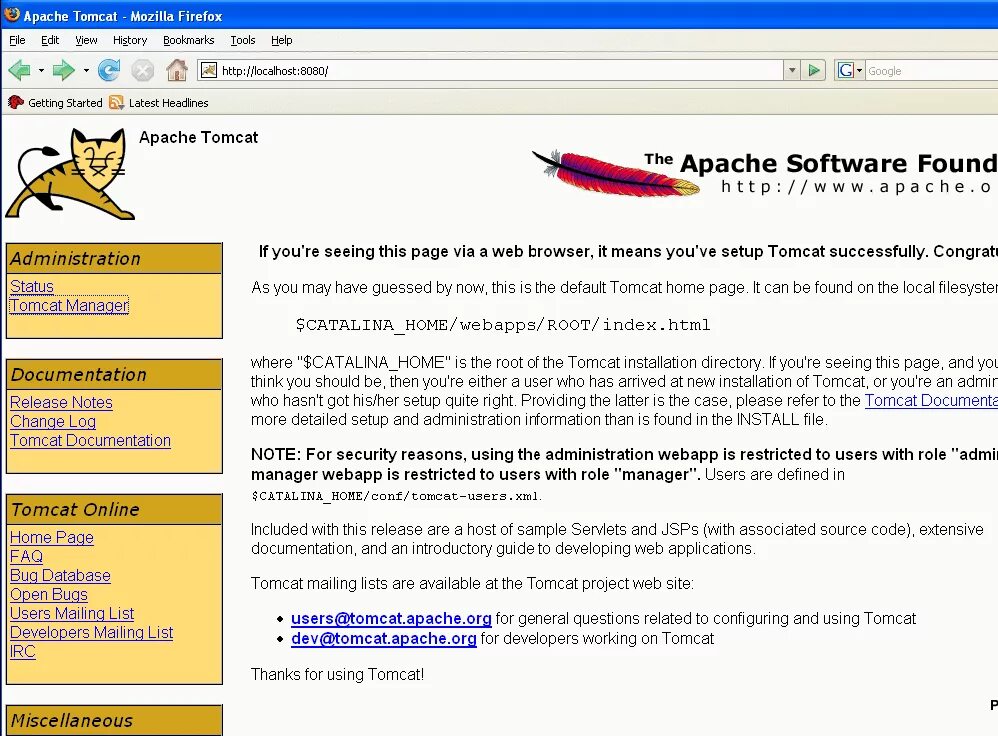Open the Forward button history dropdown arrow

(86, 70)
